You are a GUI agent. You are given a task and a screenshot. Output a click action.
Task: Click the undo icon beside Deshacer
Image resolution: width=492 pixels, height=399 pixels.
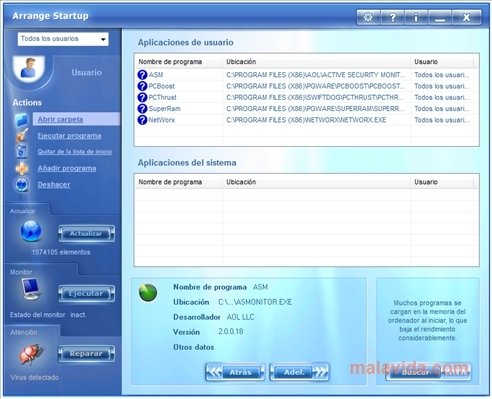coord(22,185)
